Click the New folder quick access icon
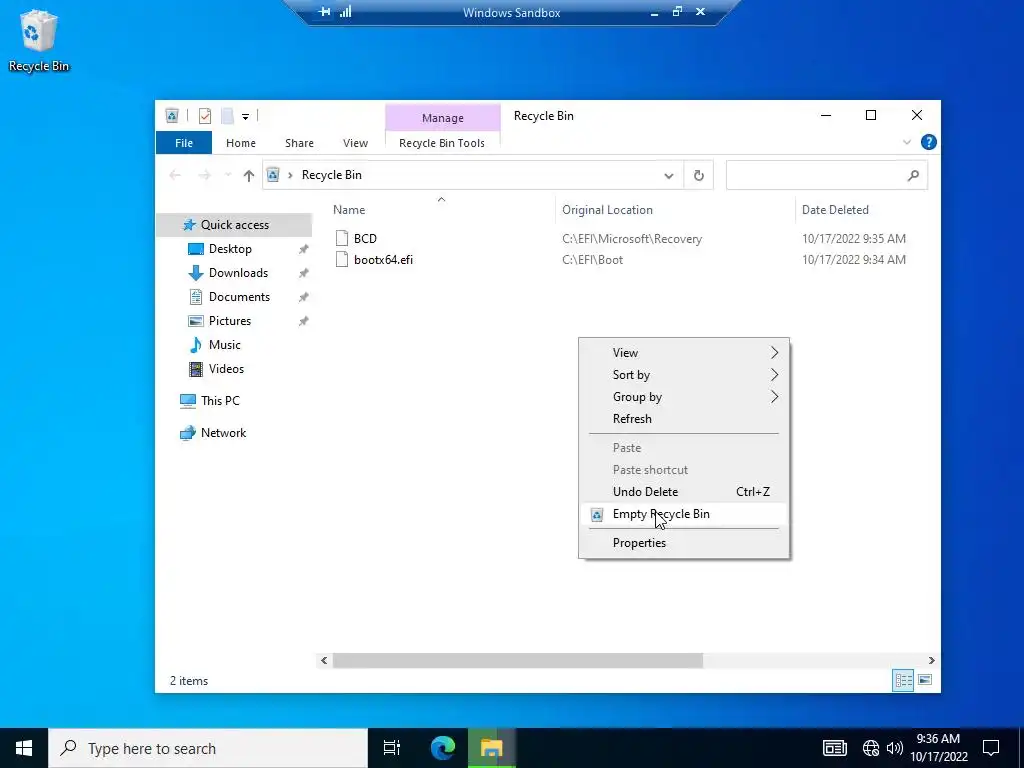Viewport: 1024px width, 768px height. (x=227, y=116)
